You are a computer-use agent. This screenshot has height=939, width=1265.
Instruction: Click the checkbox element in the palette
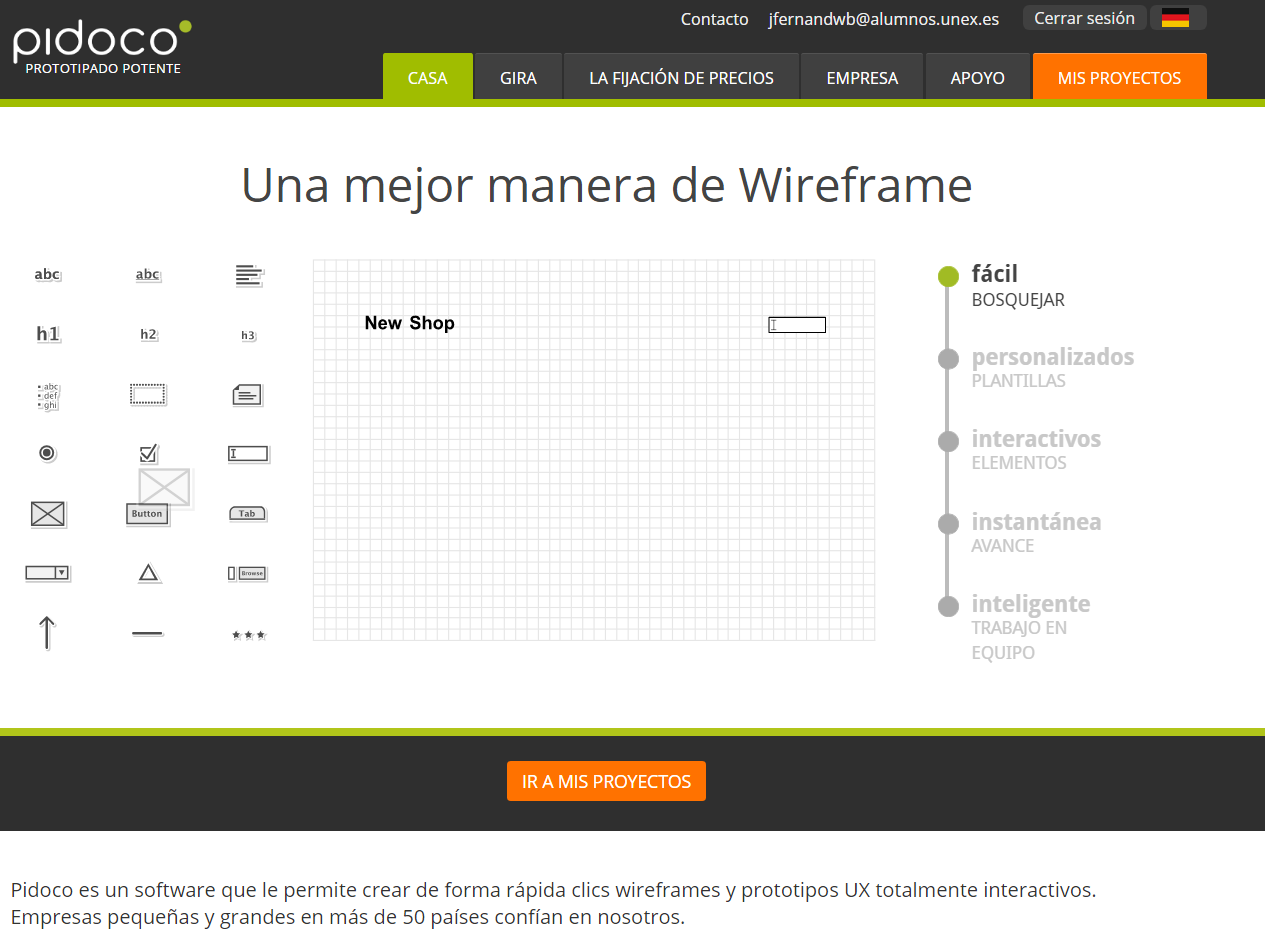[x=148, y=452]
